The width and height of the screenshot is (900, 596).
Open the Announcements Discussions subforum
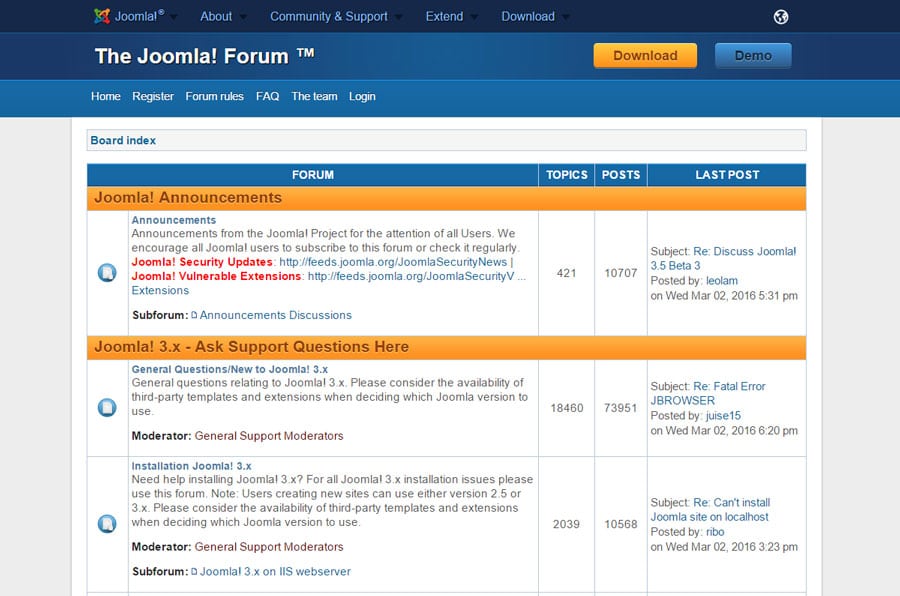click(276, 315)
